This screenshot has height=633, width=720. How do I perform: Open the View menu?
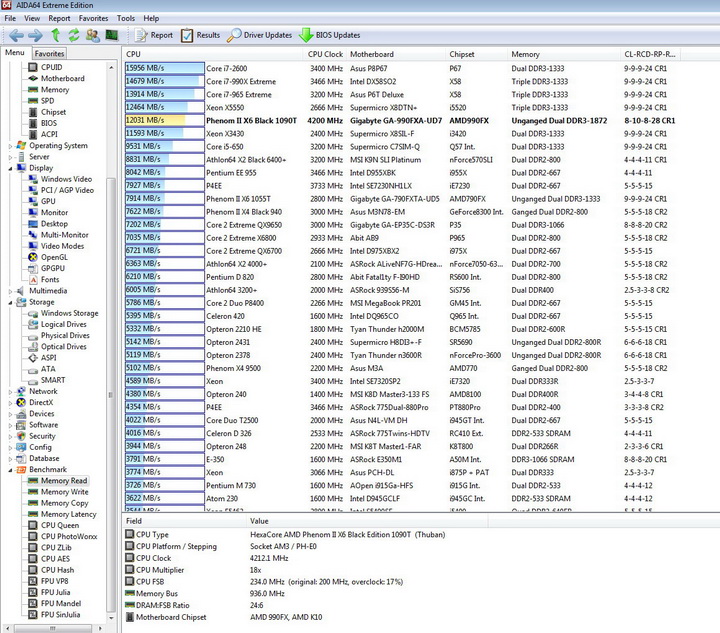(x=32, y=18)
